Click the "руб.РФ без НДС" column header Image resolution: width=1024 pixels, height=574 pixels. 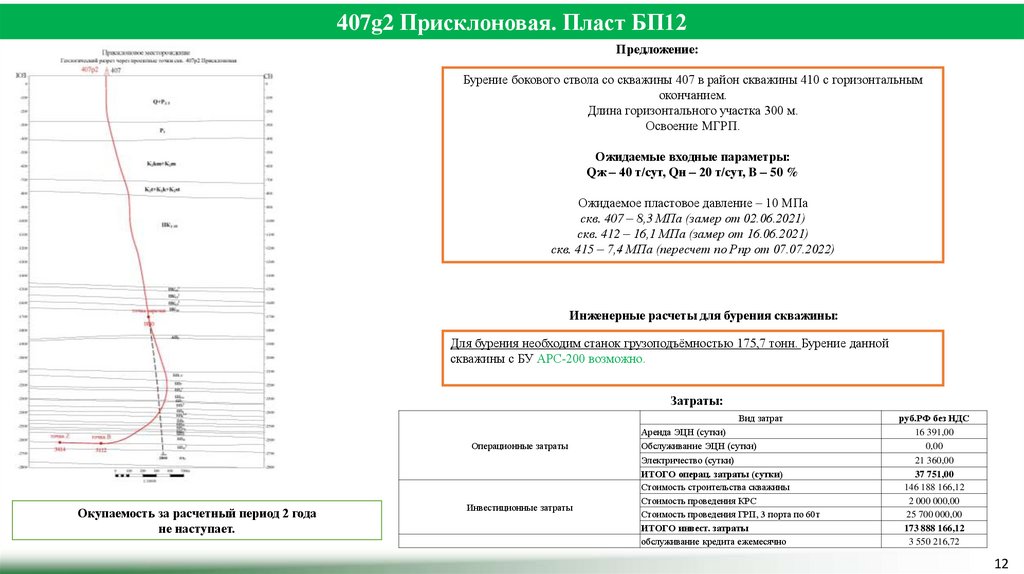click(934, 419)
